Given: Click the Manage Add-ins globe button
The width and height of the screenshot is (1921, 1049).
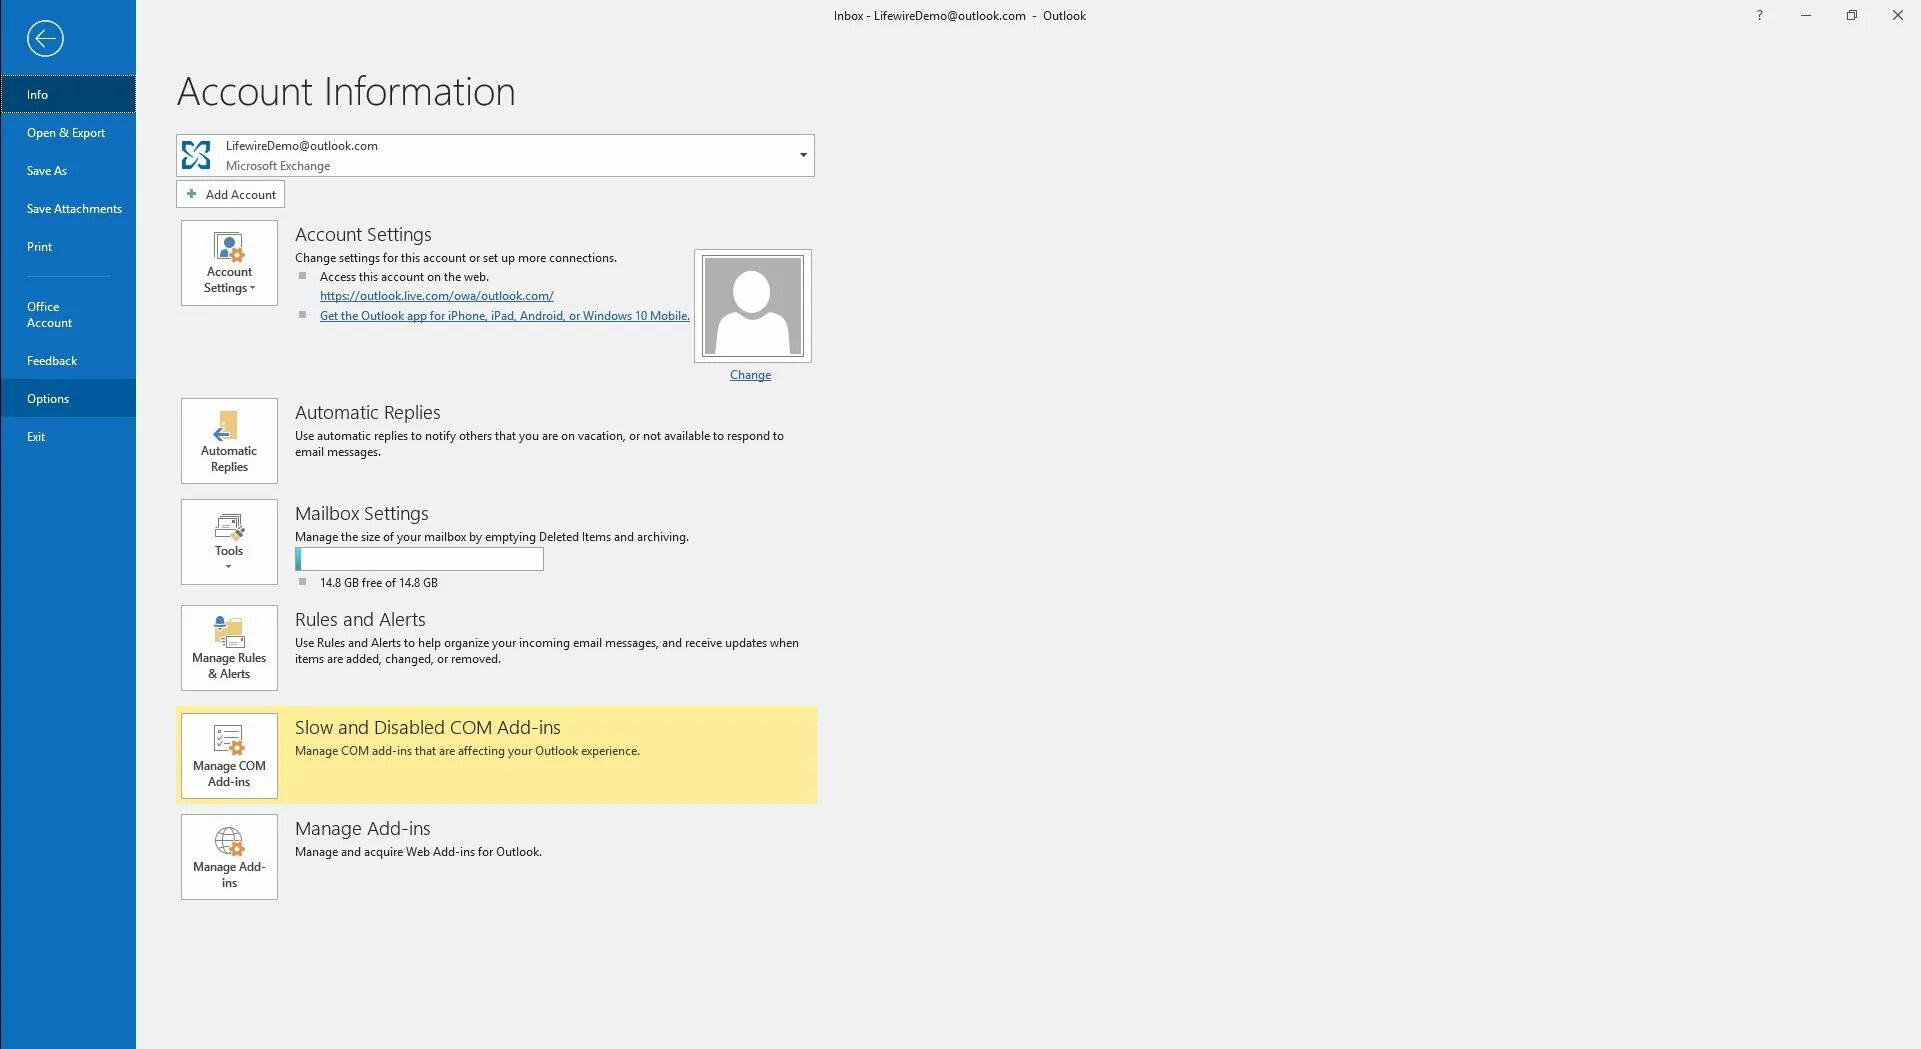Looking at the screenshot, I should pos(229,857).
